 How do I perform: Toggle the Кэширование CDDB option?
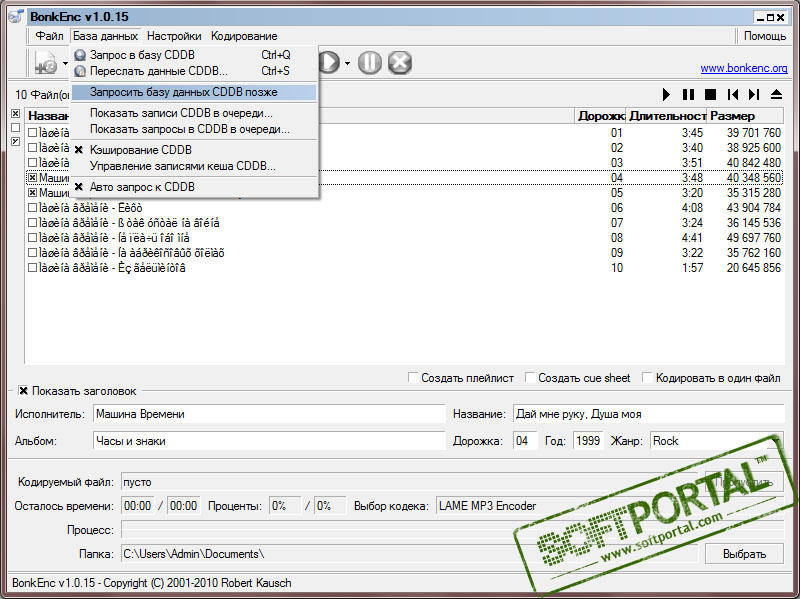pos(194,149)
